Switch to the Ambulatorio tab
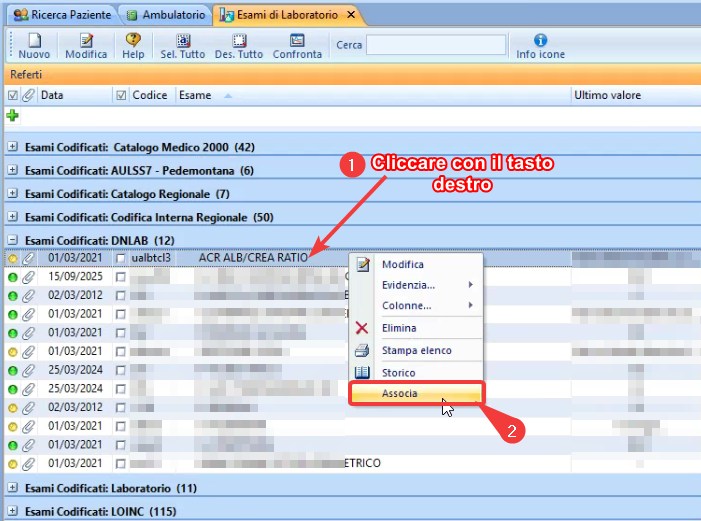Image resolution: width=701 pixels, height=521 pixels. pyautogui.click(x=166, y=15)
